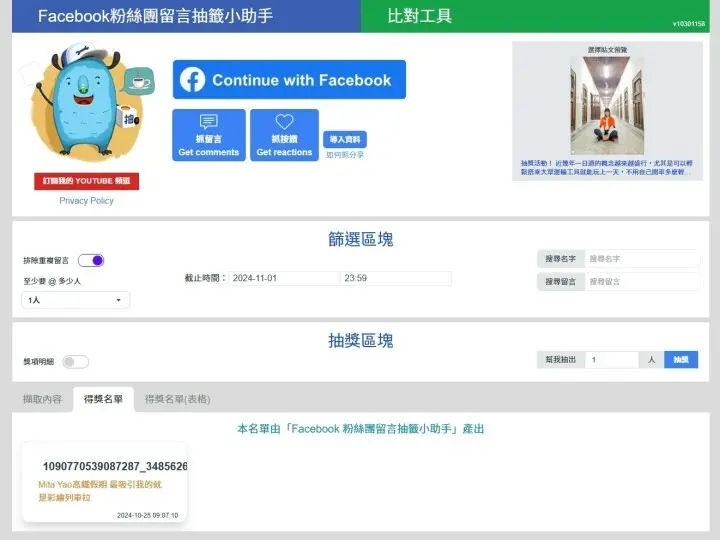
Task: Click the deadline time field 23:59
Action: pyautogui.click(x=395, y=278)
